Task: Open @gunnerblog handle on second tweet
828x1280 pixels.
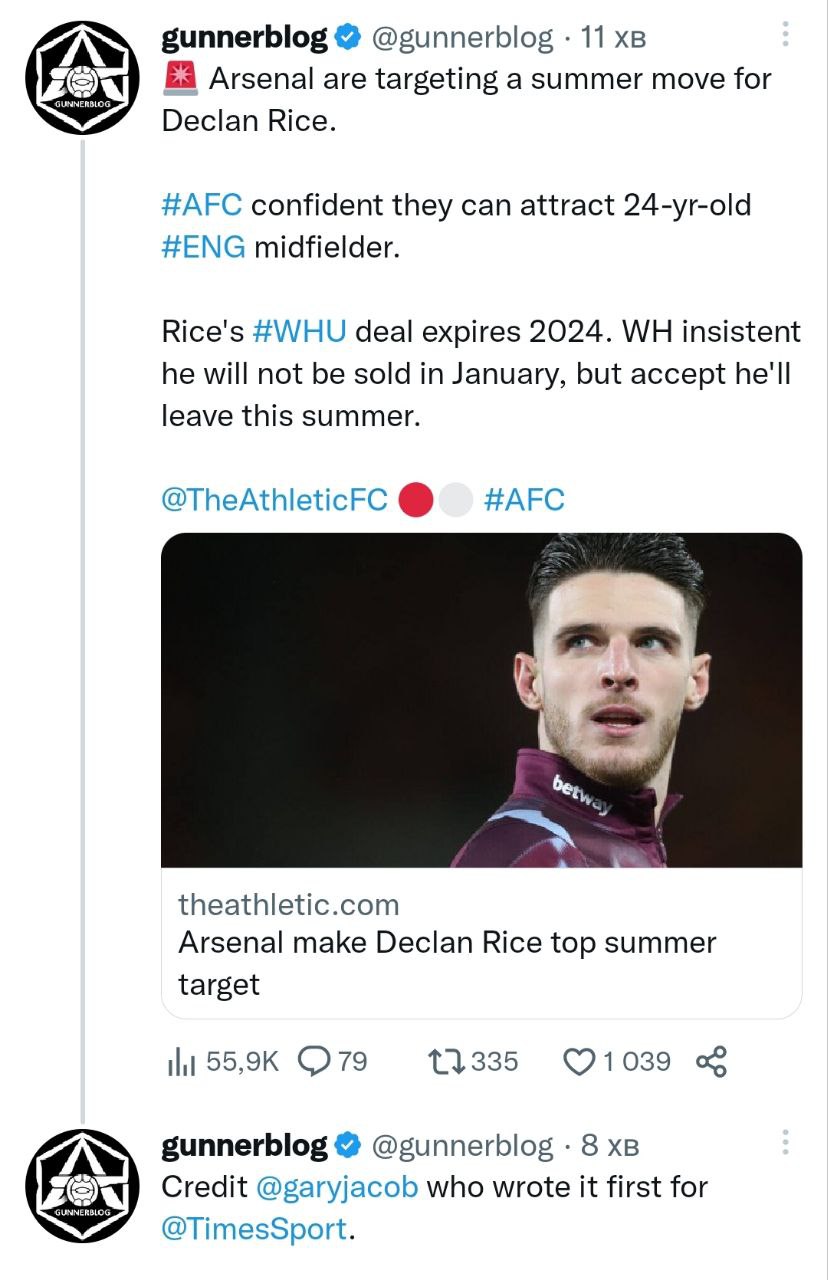Action: (461, 1145)
